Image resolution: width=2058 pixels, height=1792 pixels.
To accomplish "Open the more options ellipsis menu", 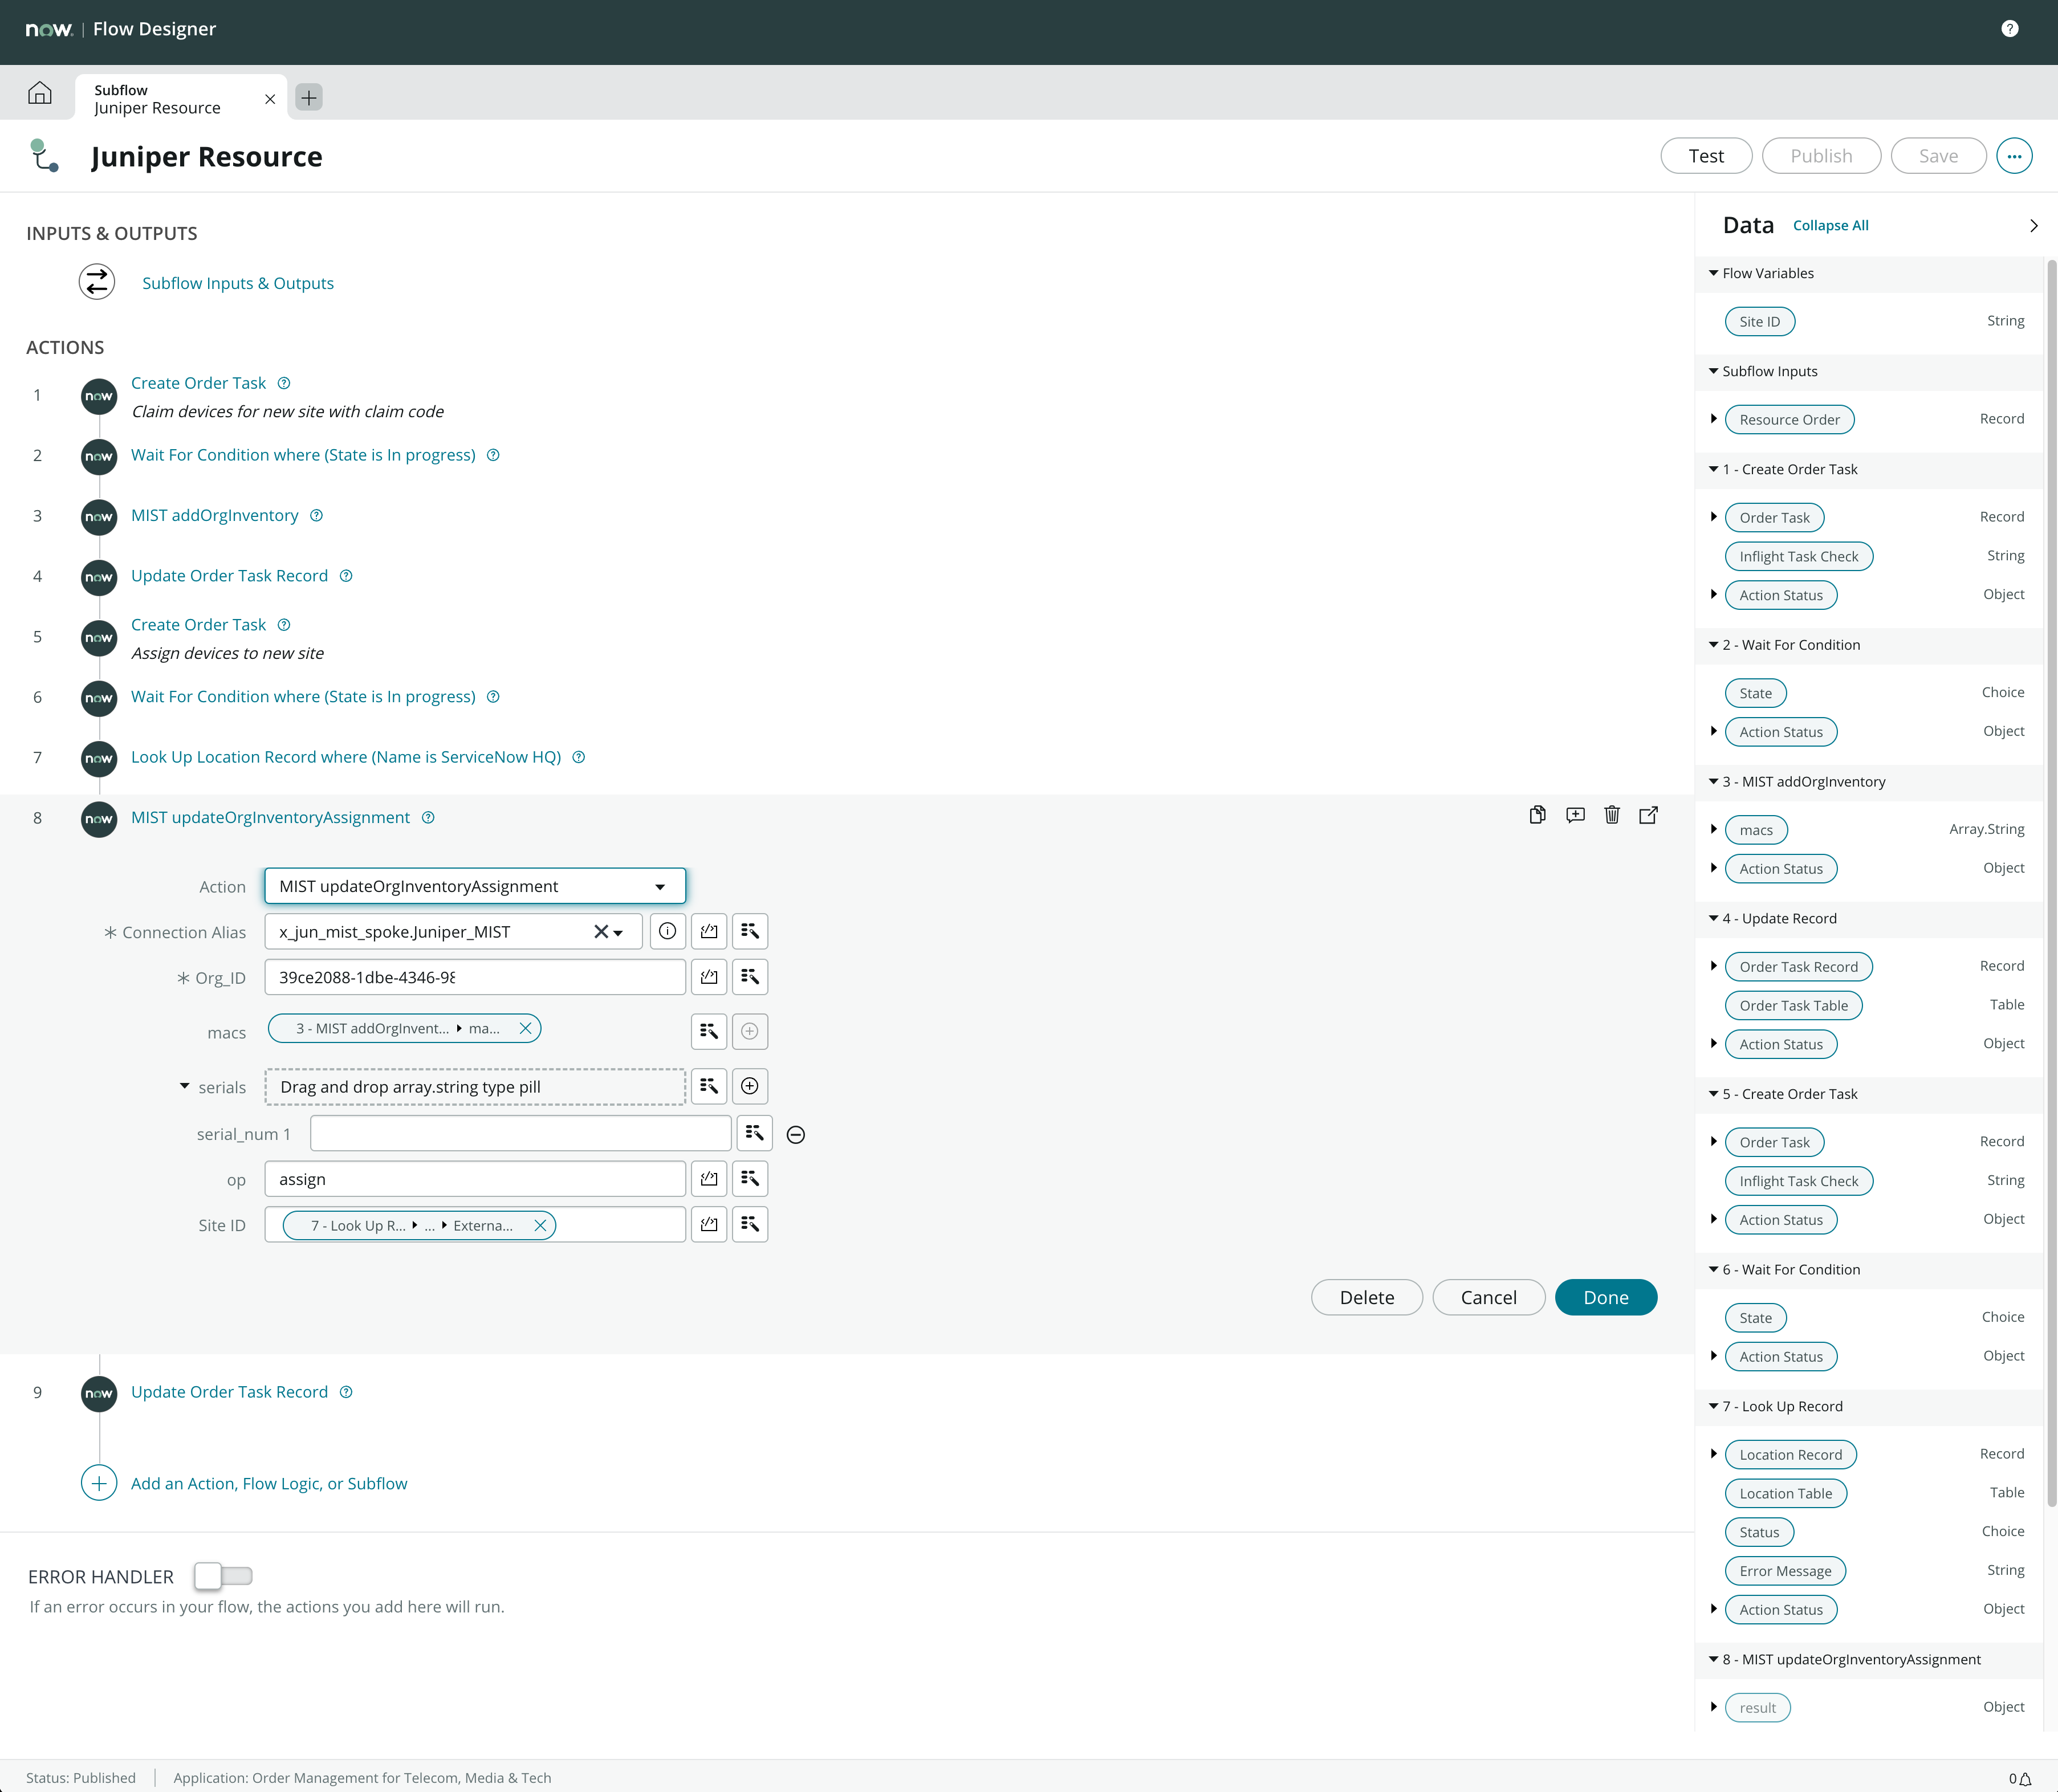I will click(2014, 156).
